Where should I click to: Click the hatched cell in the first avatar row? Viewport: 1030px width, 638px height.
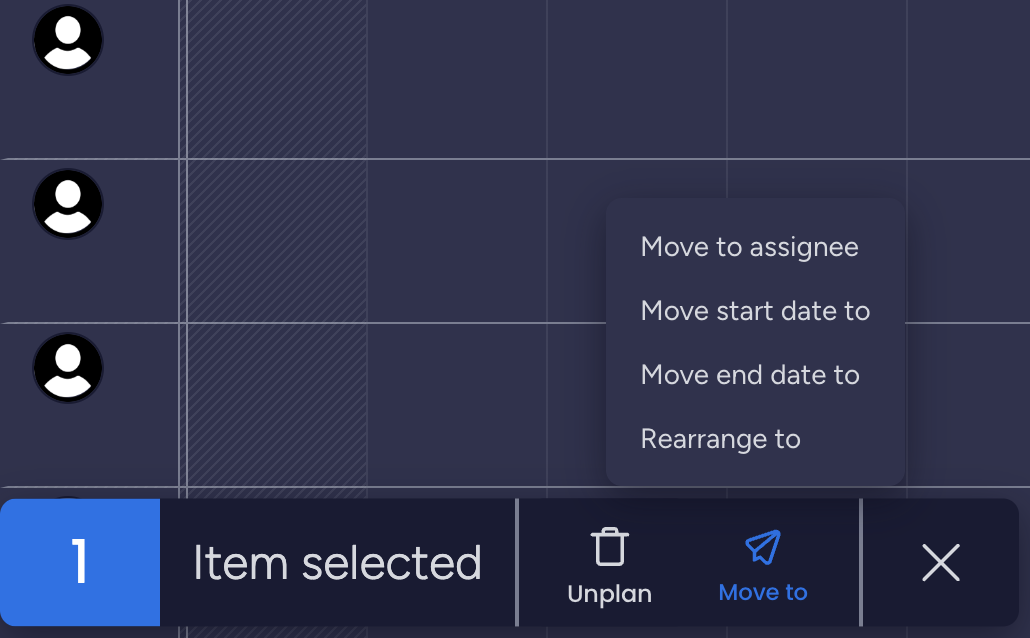(x=277, y=78)
